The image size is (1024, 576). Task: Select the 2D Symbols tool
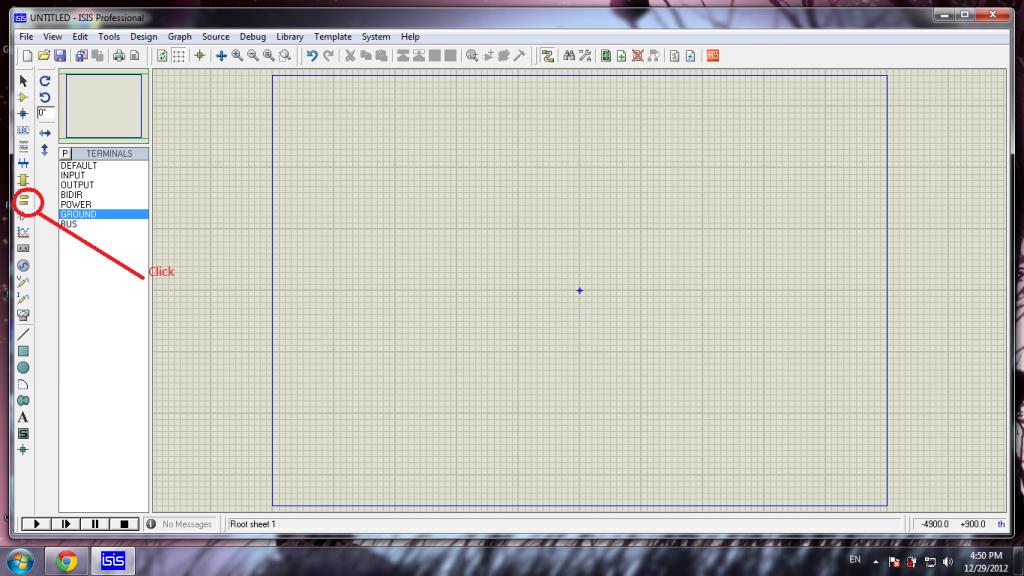pos(23,434)
